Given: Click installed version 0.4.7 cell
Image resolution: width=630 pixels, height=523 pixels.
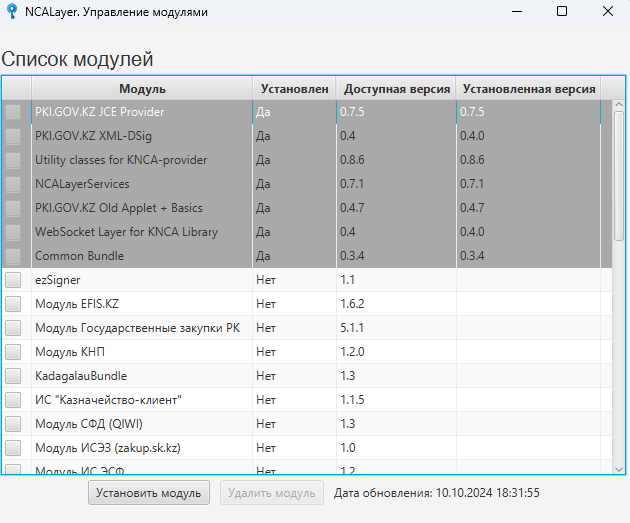Looking at the screenshot, I should 472,208.
